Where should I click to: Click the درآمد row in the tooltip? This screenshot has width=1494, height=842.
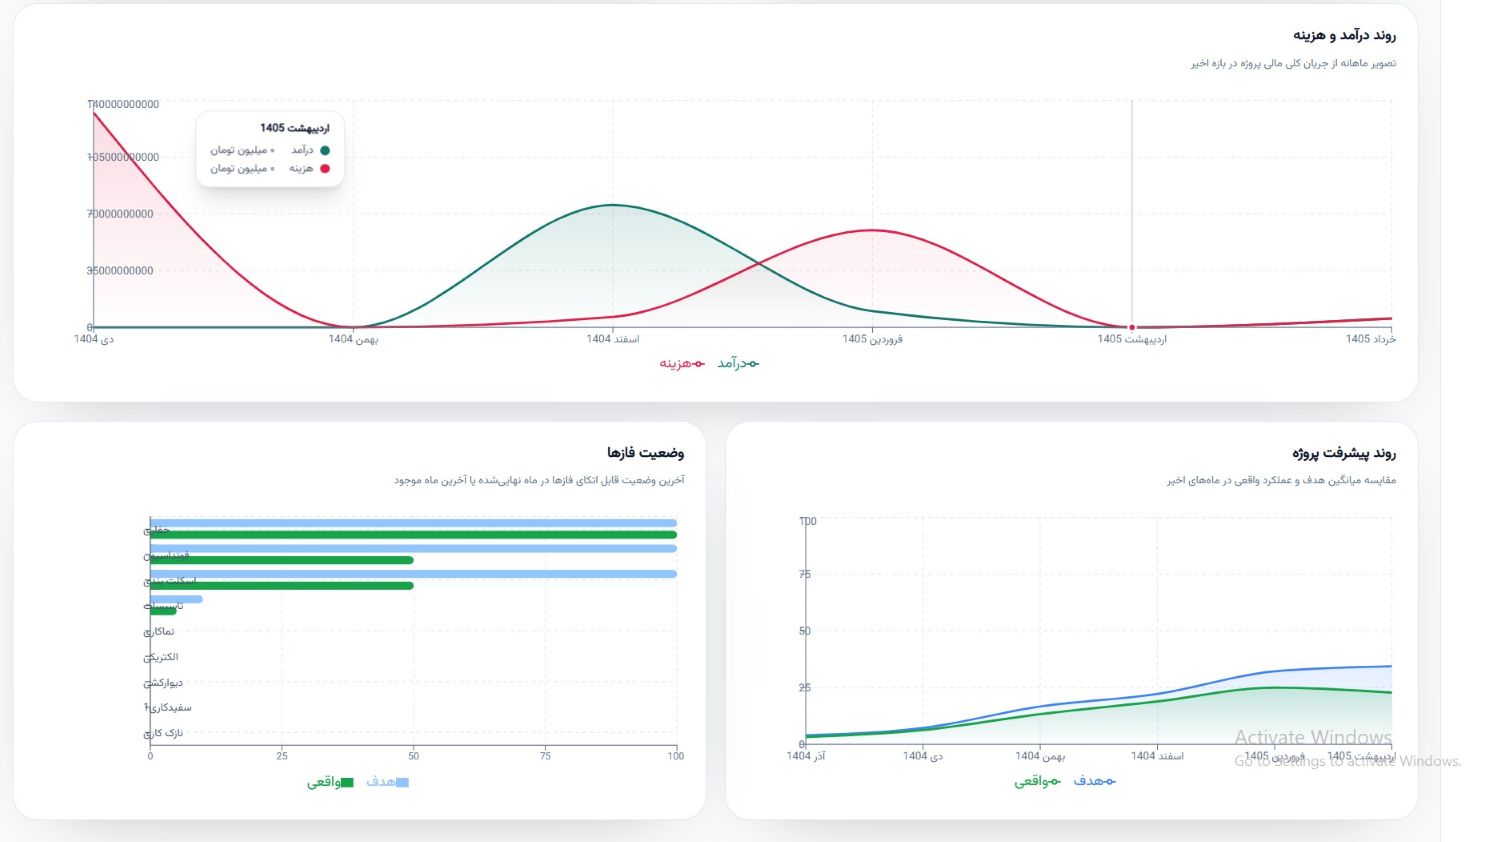[x=270, y=150]
